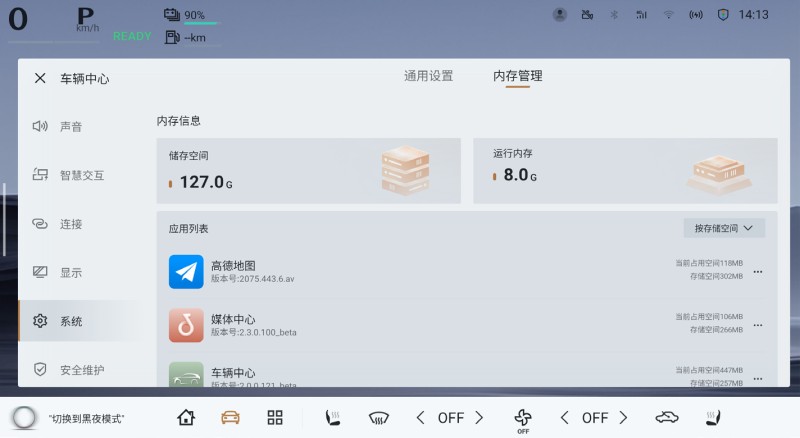
Task: Click version text 版本号:2075.443.6.av
Action: click(253, 279)
